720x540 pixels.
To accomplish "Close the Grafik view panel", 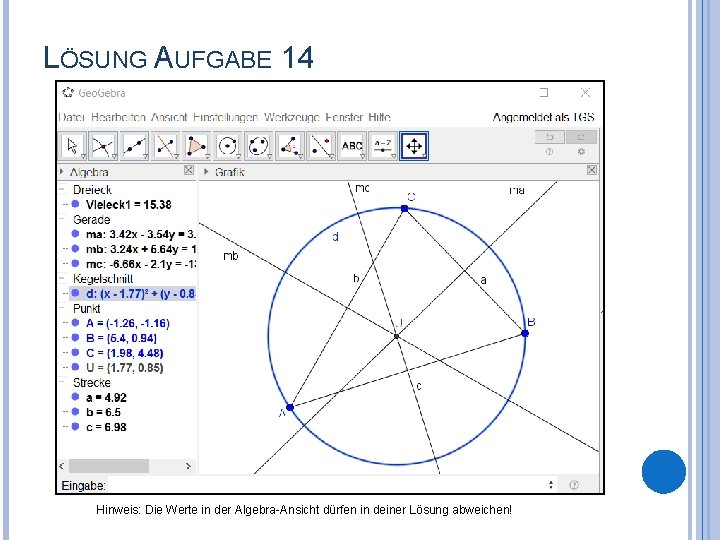I will [592, 170].
